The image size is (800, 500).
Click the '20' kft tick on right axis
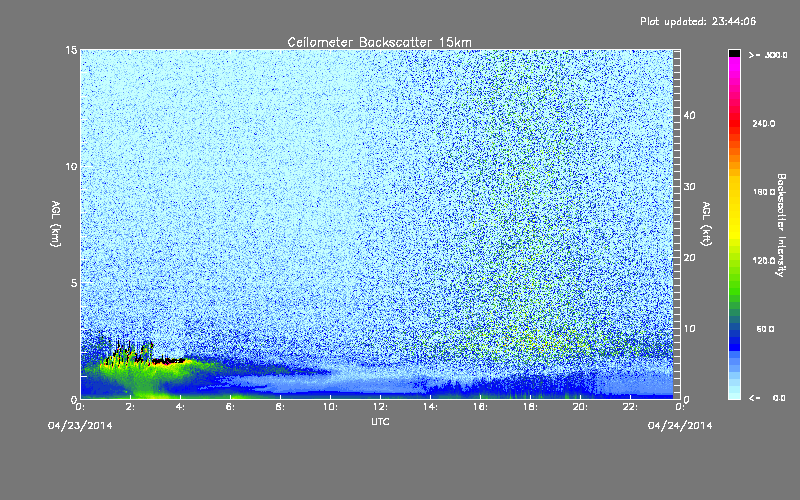(689, 258)
